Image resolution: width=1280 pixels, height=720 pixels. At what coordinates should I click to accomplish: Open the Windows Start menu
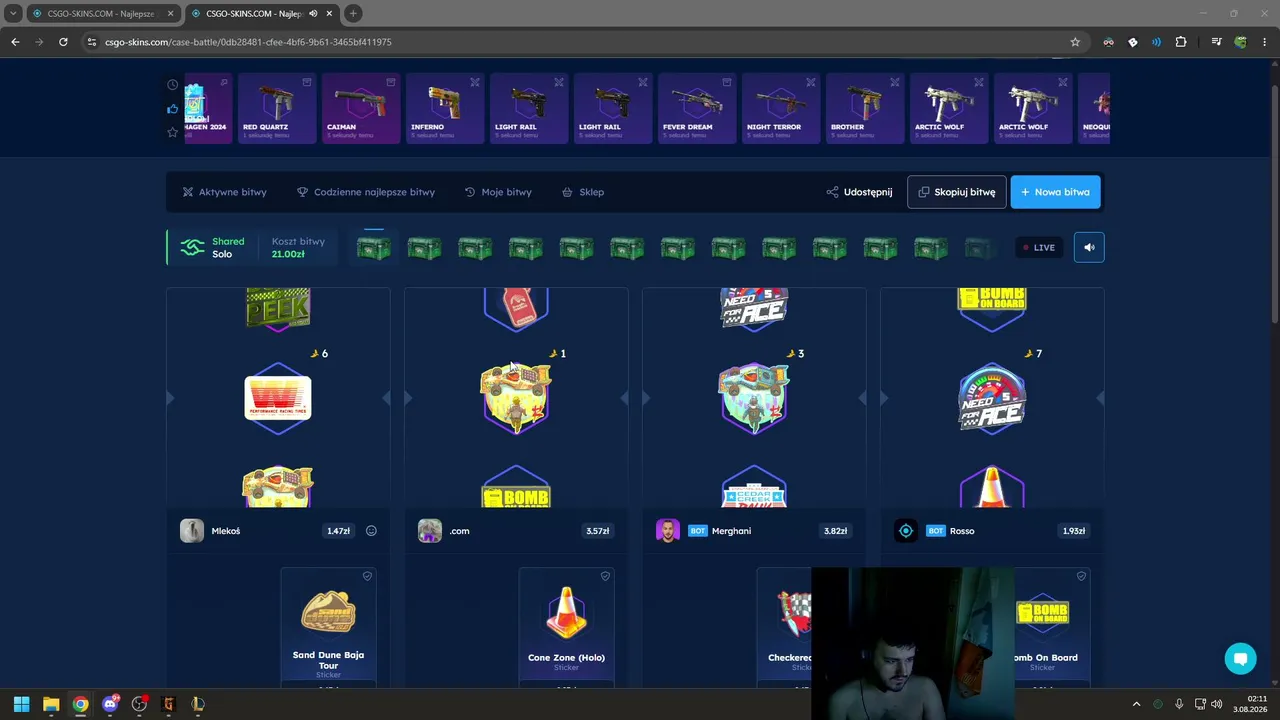point(21,704)
